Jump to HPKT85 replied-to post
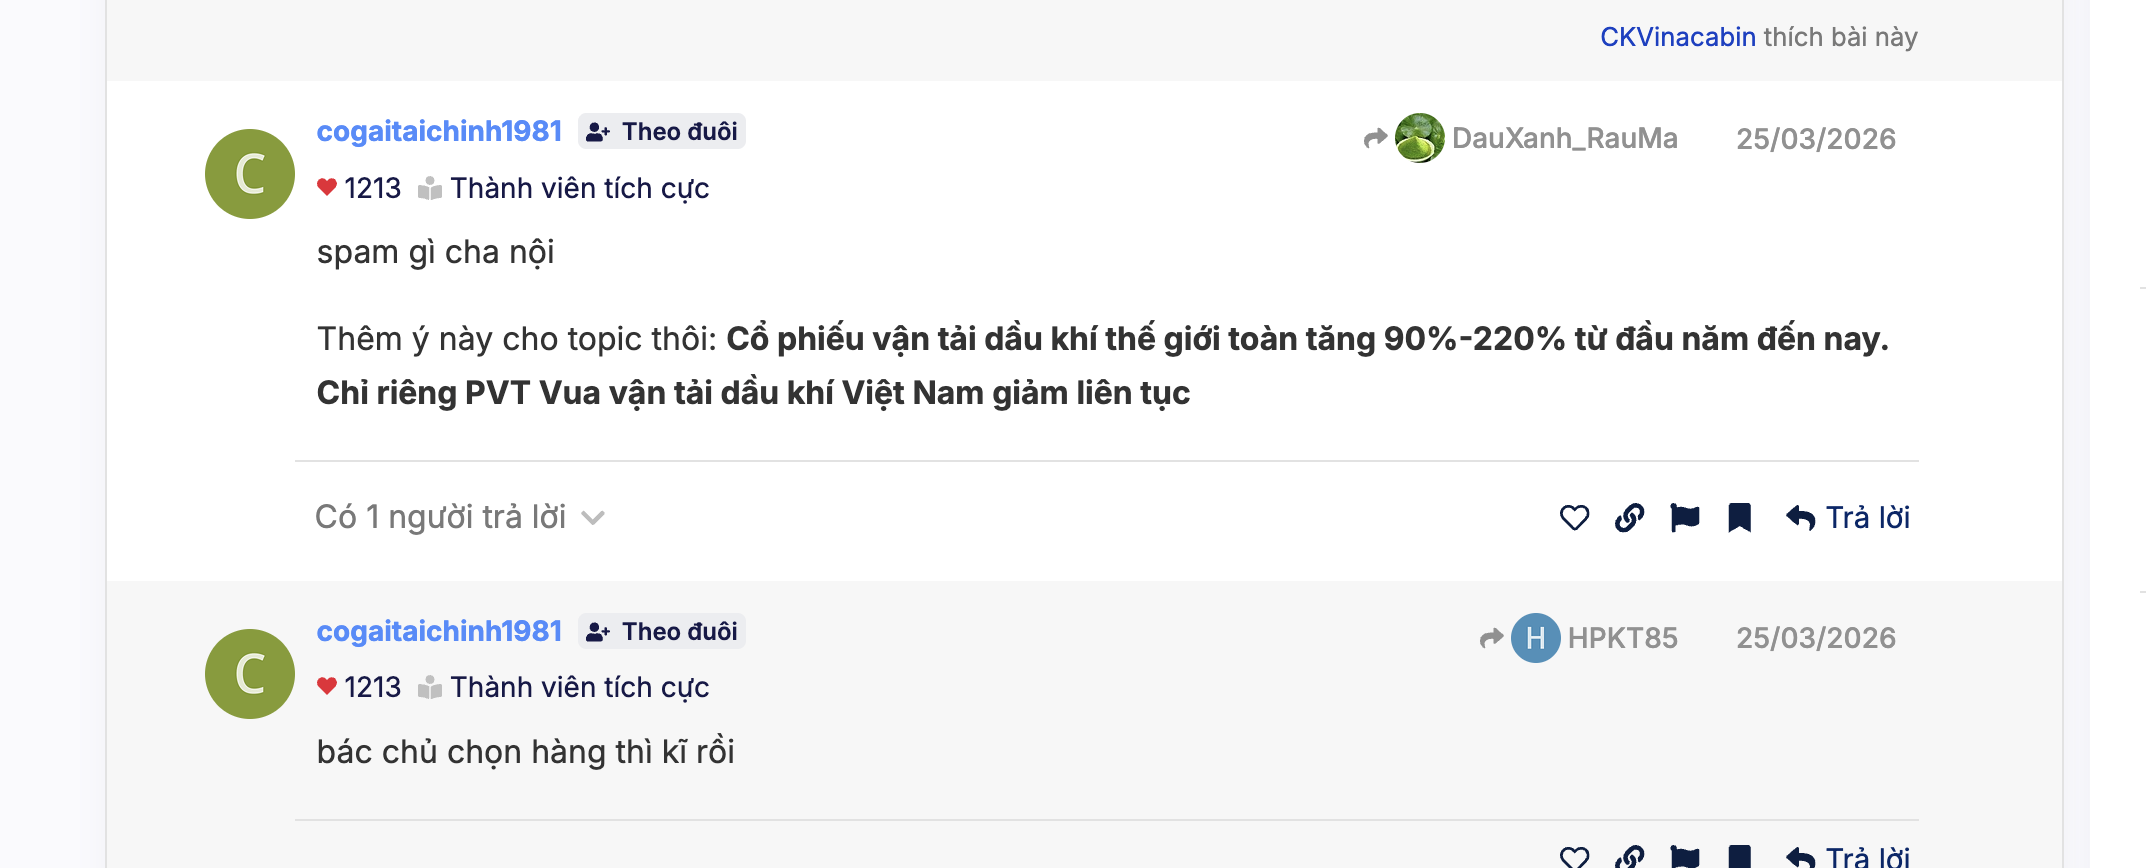Viewport: 2146px width, 868px height. pos(1622,638)
